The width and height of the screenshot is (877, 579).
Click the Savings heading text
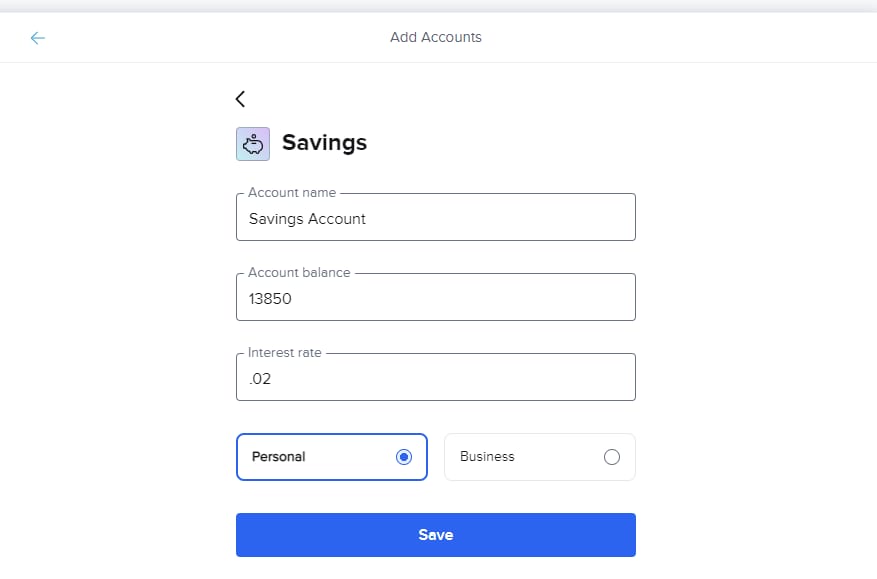click(324, 143)
